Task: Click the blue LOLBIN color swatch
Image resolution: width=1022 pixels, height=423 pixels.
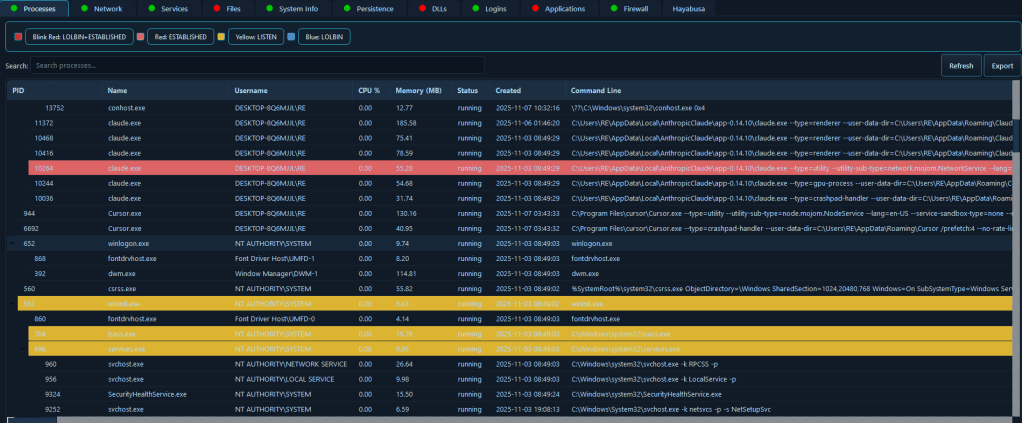Action: coord(291,37)
